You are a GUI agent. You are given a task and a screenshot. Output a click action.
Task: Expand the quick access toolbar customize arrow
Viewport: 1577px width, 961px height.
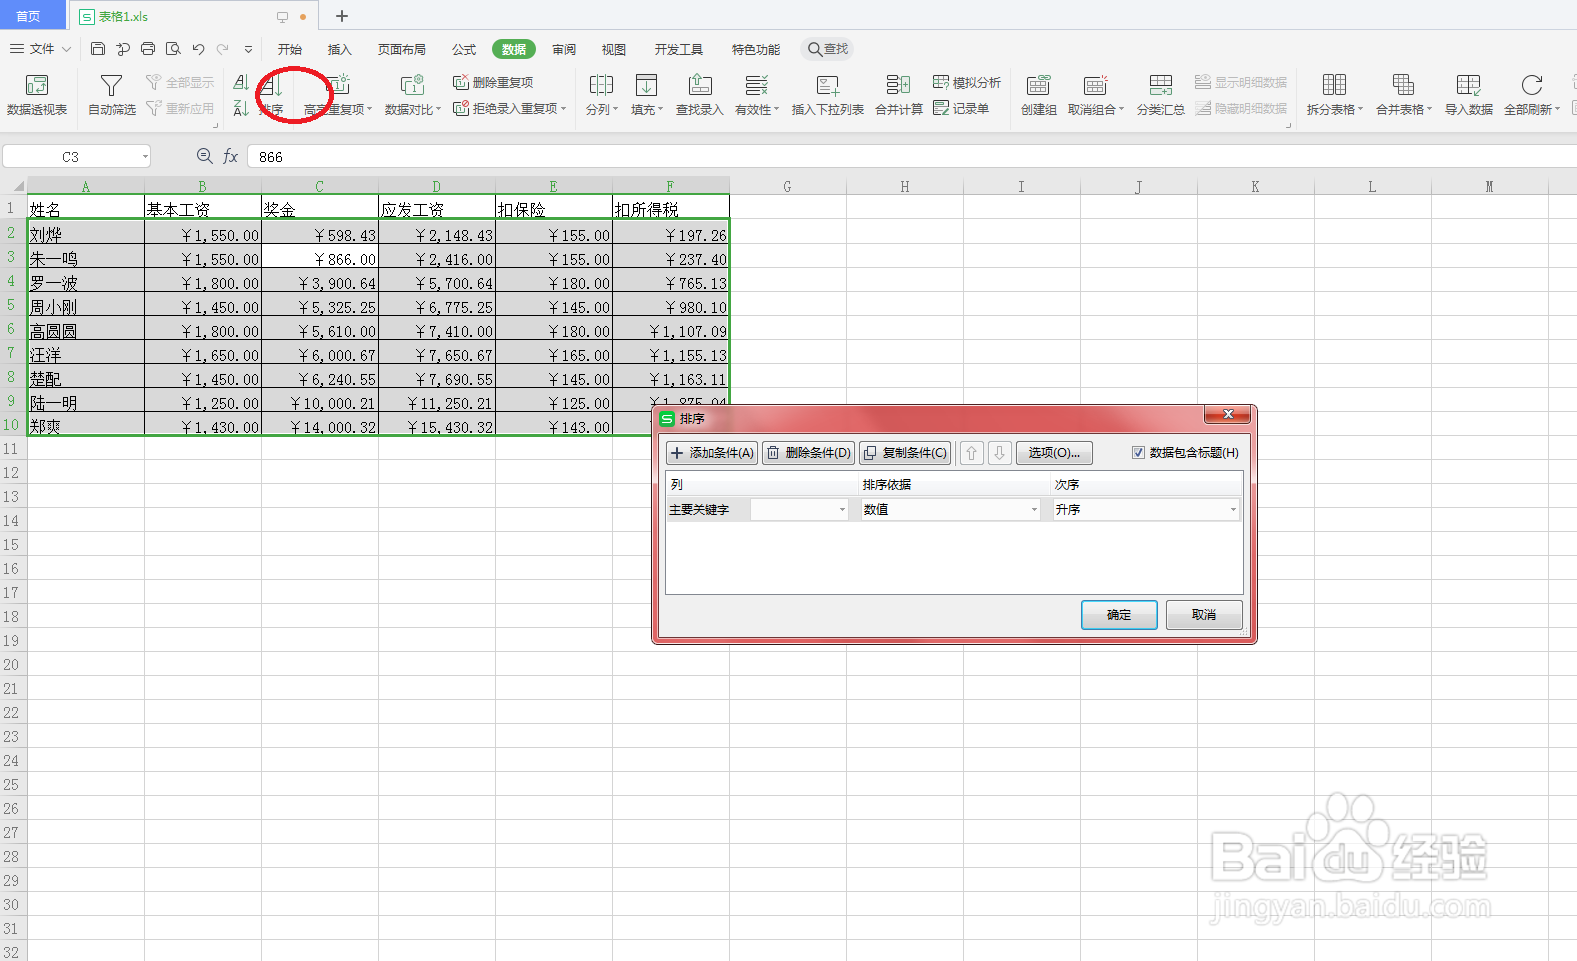click(x=248, y=49)
